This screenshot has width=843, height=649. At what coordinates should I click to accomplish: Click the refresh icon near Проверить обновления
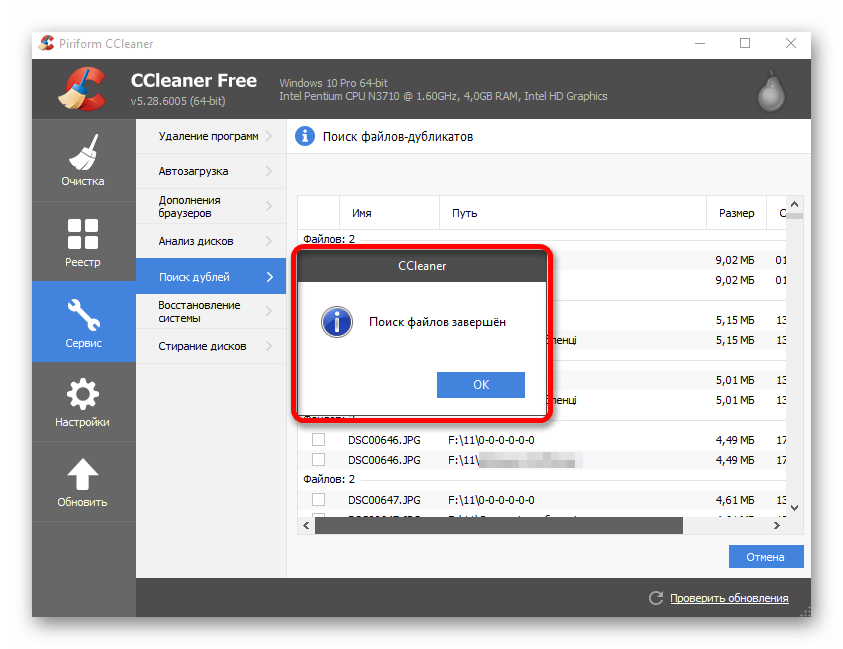click(656, 598)
